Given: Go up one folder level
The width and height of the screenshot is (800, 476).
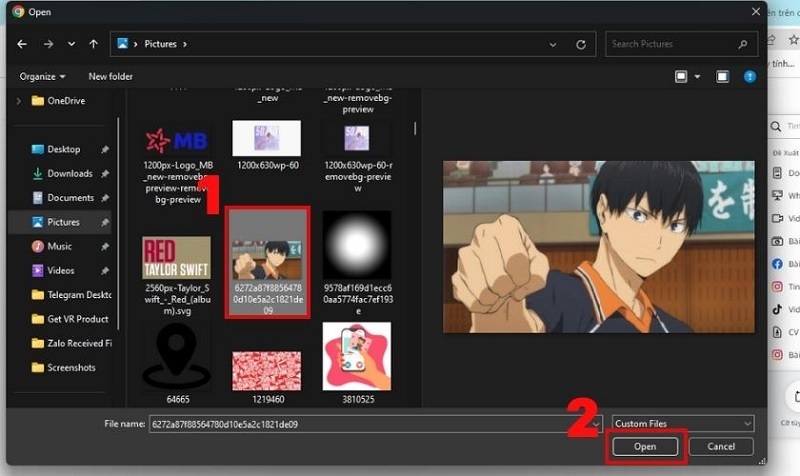Looking at the screenshot, I should [x=93, y=44].
